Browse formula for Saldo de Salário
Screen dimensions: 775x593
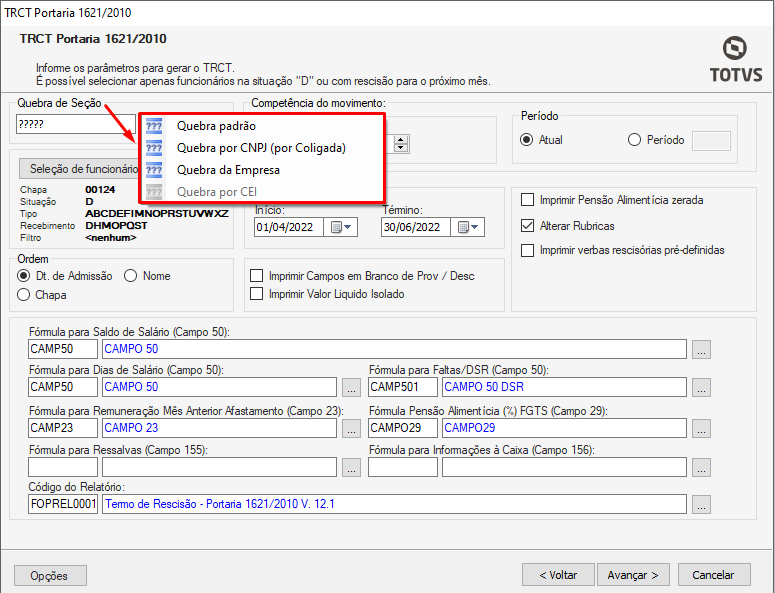701,349
